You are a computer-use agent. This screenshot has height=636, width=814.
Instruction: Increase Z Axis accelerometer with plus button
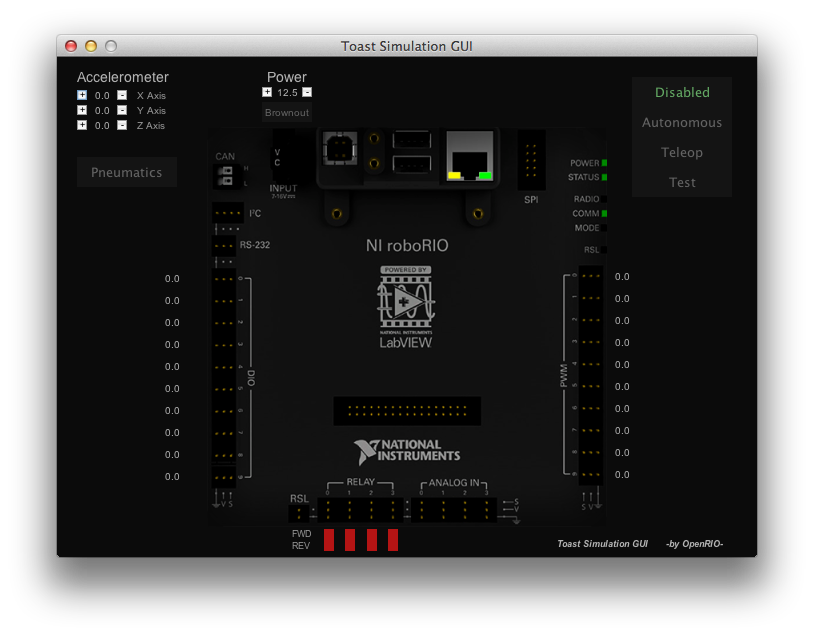tap(82, 125)
